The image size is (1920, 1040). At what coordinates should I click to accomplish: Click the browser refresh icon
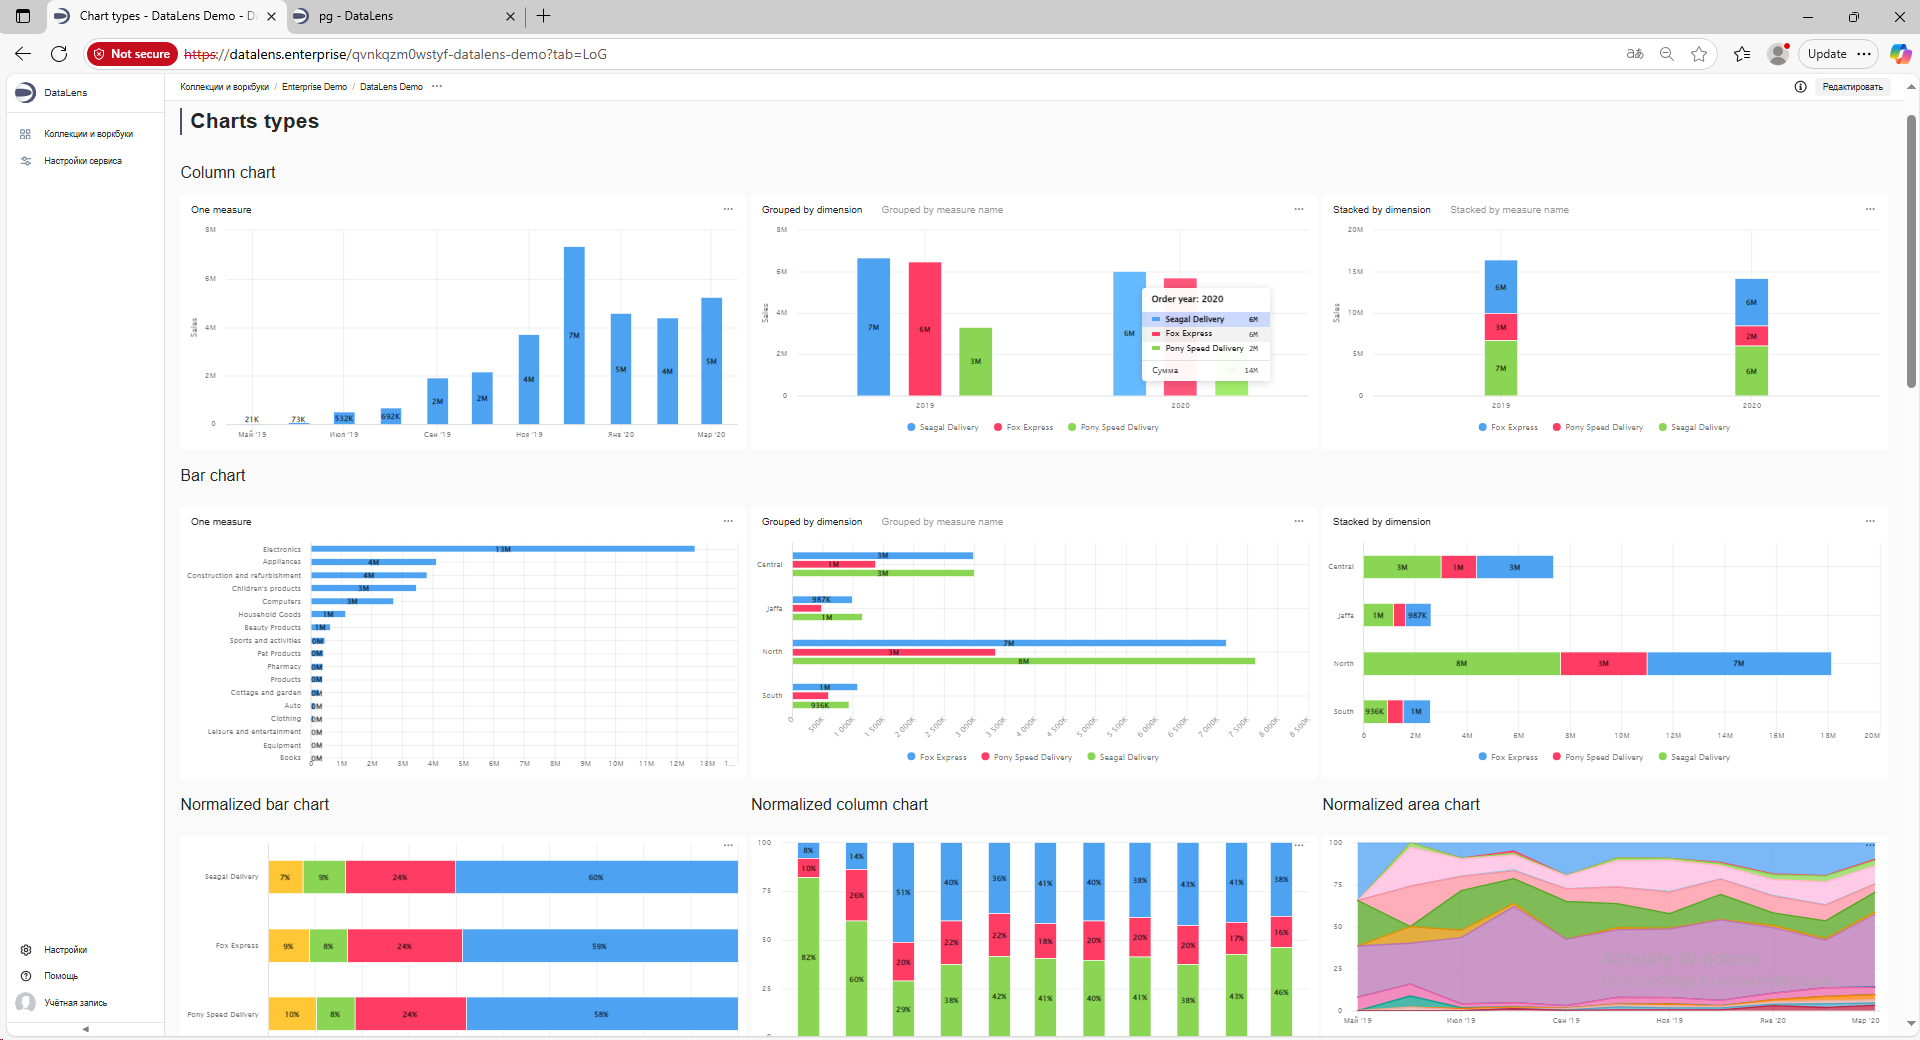(59, 54)
